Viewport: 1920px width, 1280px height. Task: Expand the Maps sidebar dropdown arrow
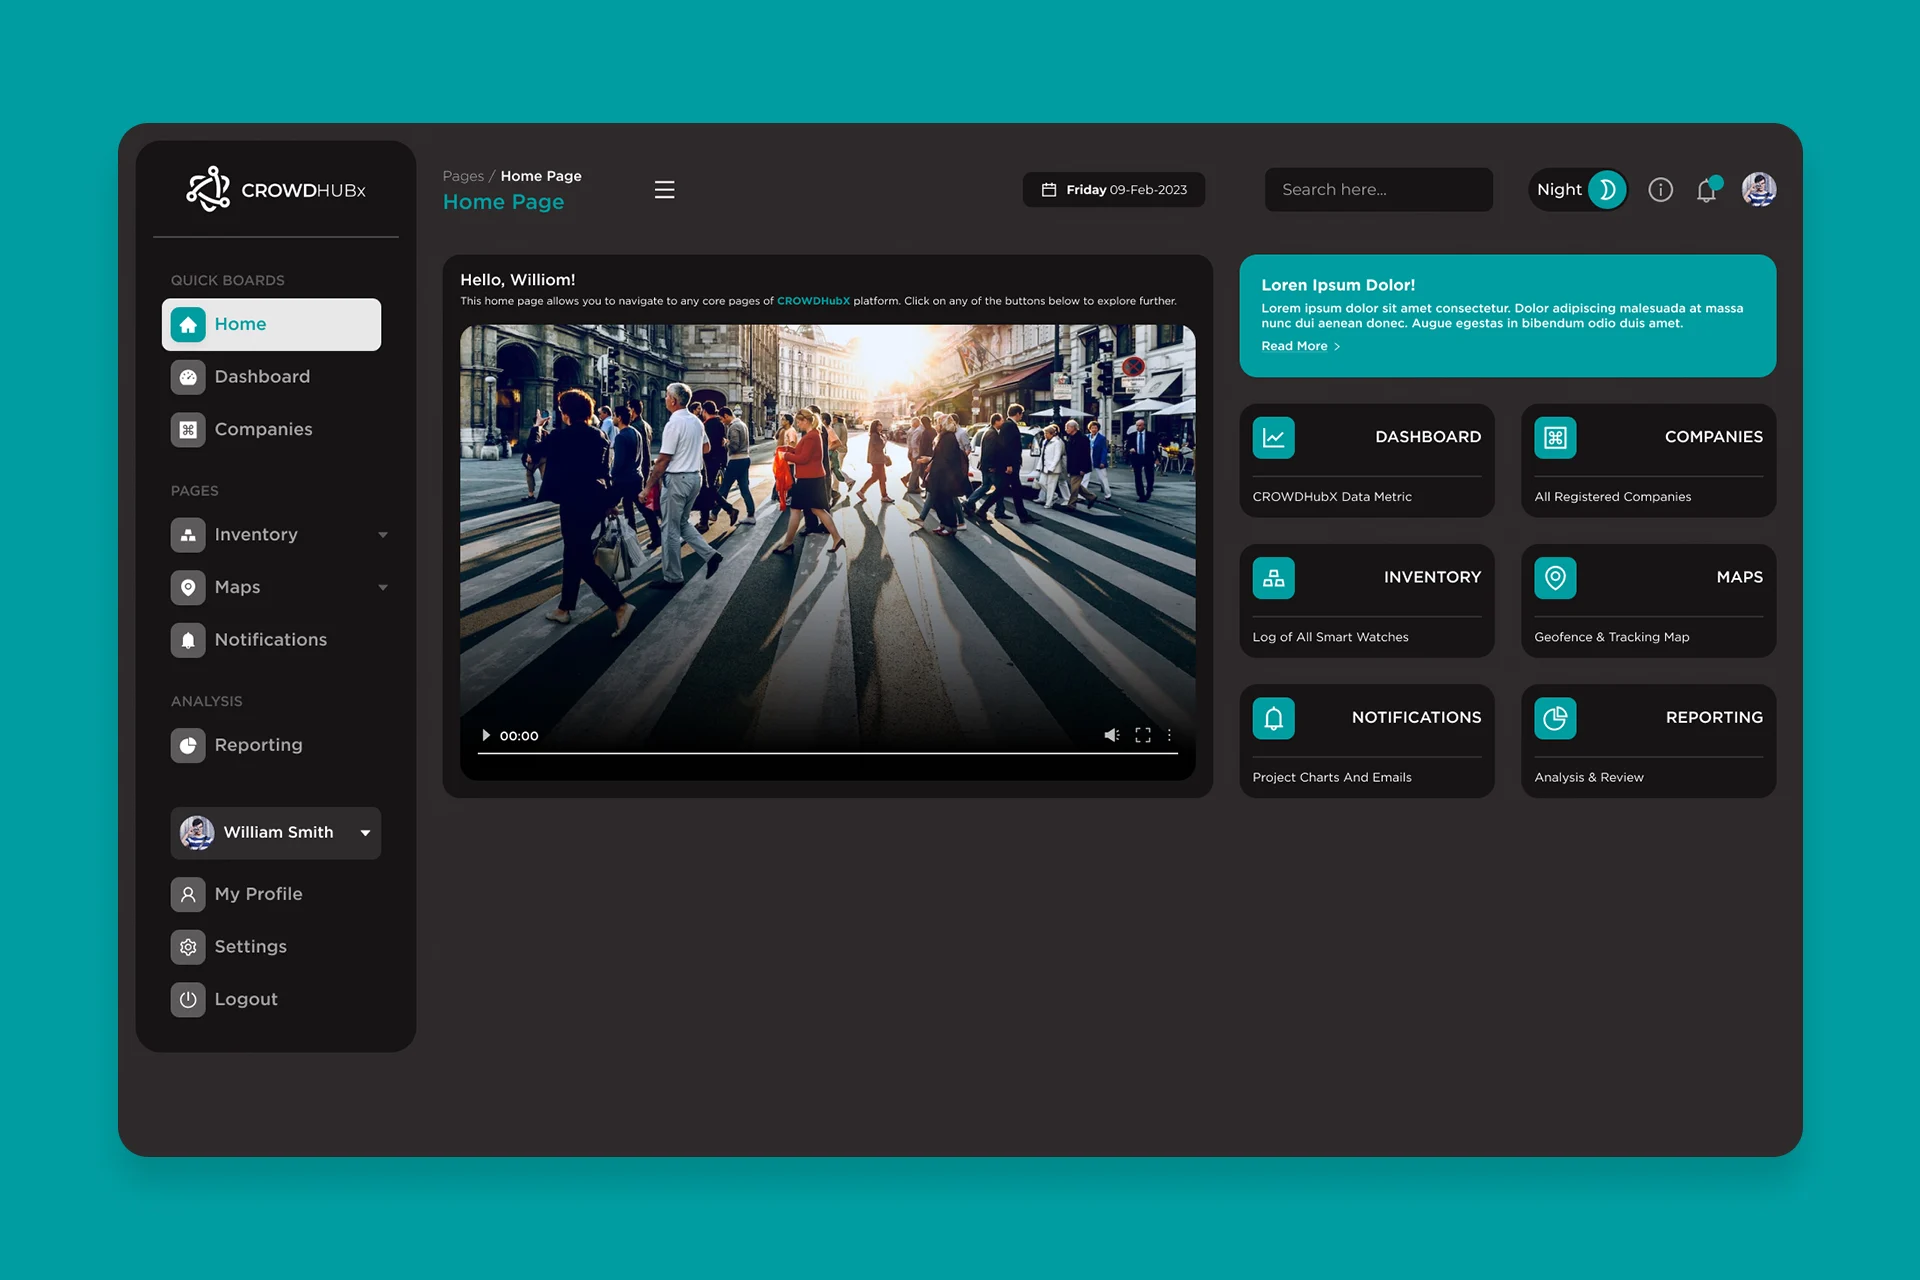[x=383, y=588]
